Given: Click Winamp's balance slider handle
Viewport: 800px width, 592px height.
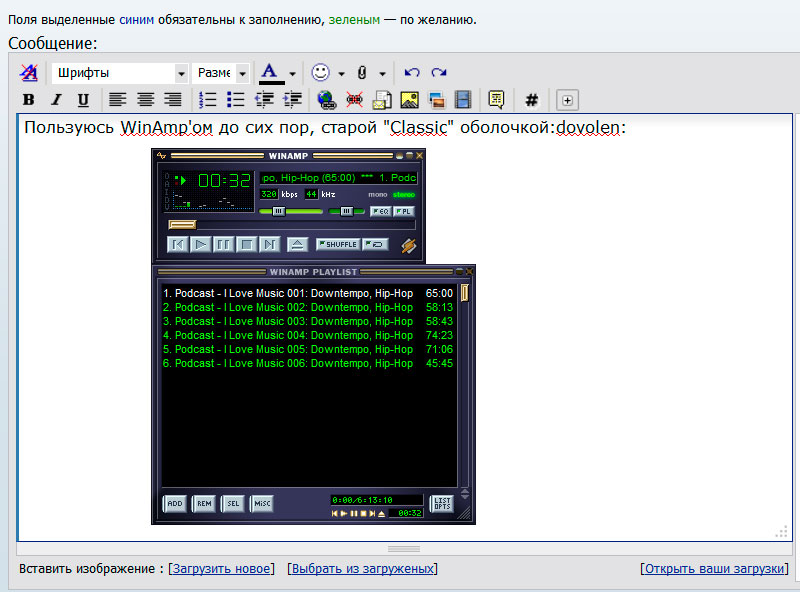Looking at the screenshot, I should 346,211.
